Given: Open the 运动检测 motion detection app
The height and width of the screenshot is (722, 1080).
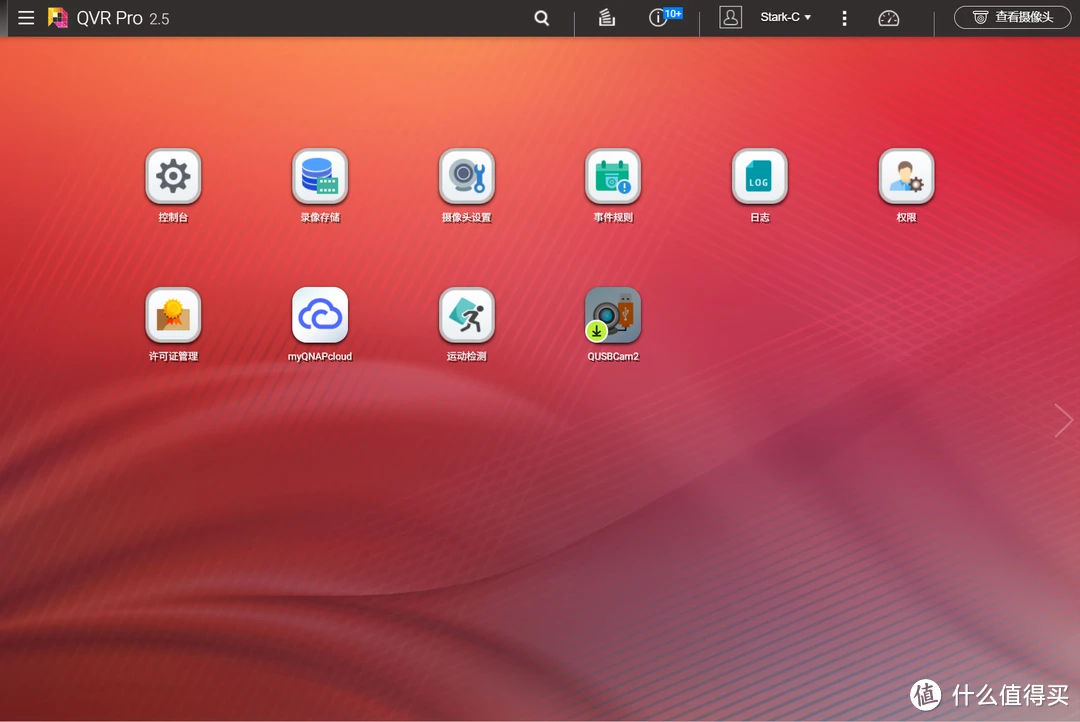Looking at the screenshot, I should (x=466, y=315).
